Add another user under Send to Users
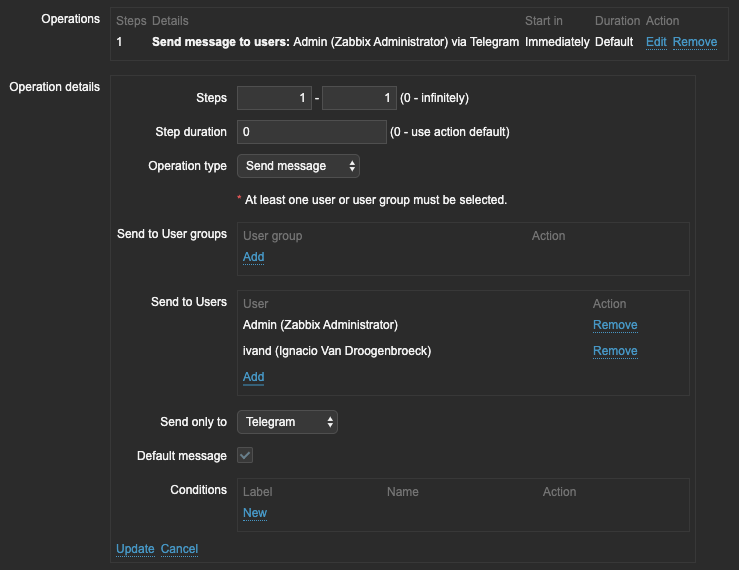 (254, 377)
